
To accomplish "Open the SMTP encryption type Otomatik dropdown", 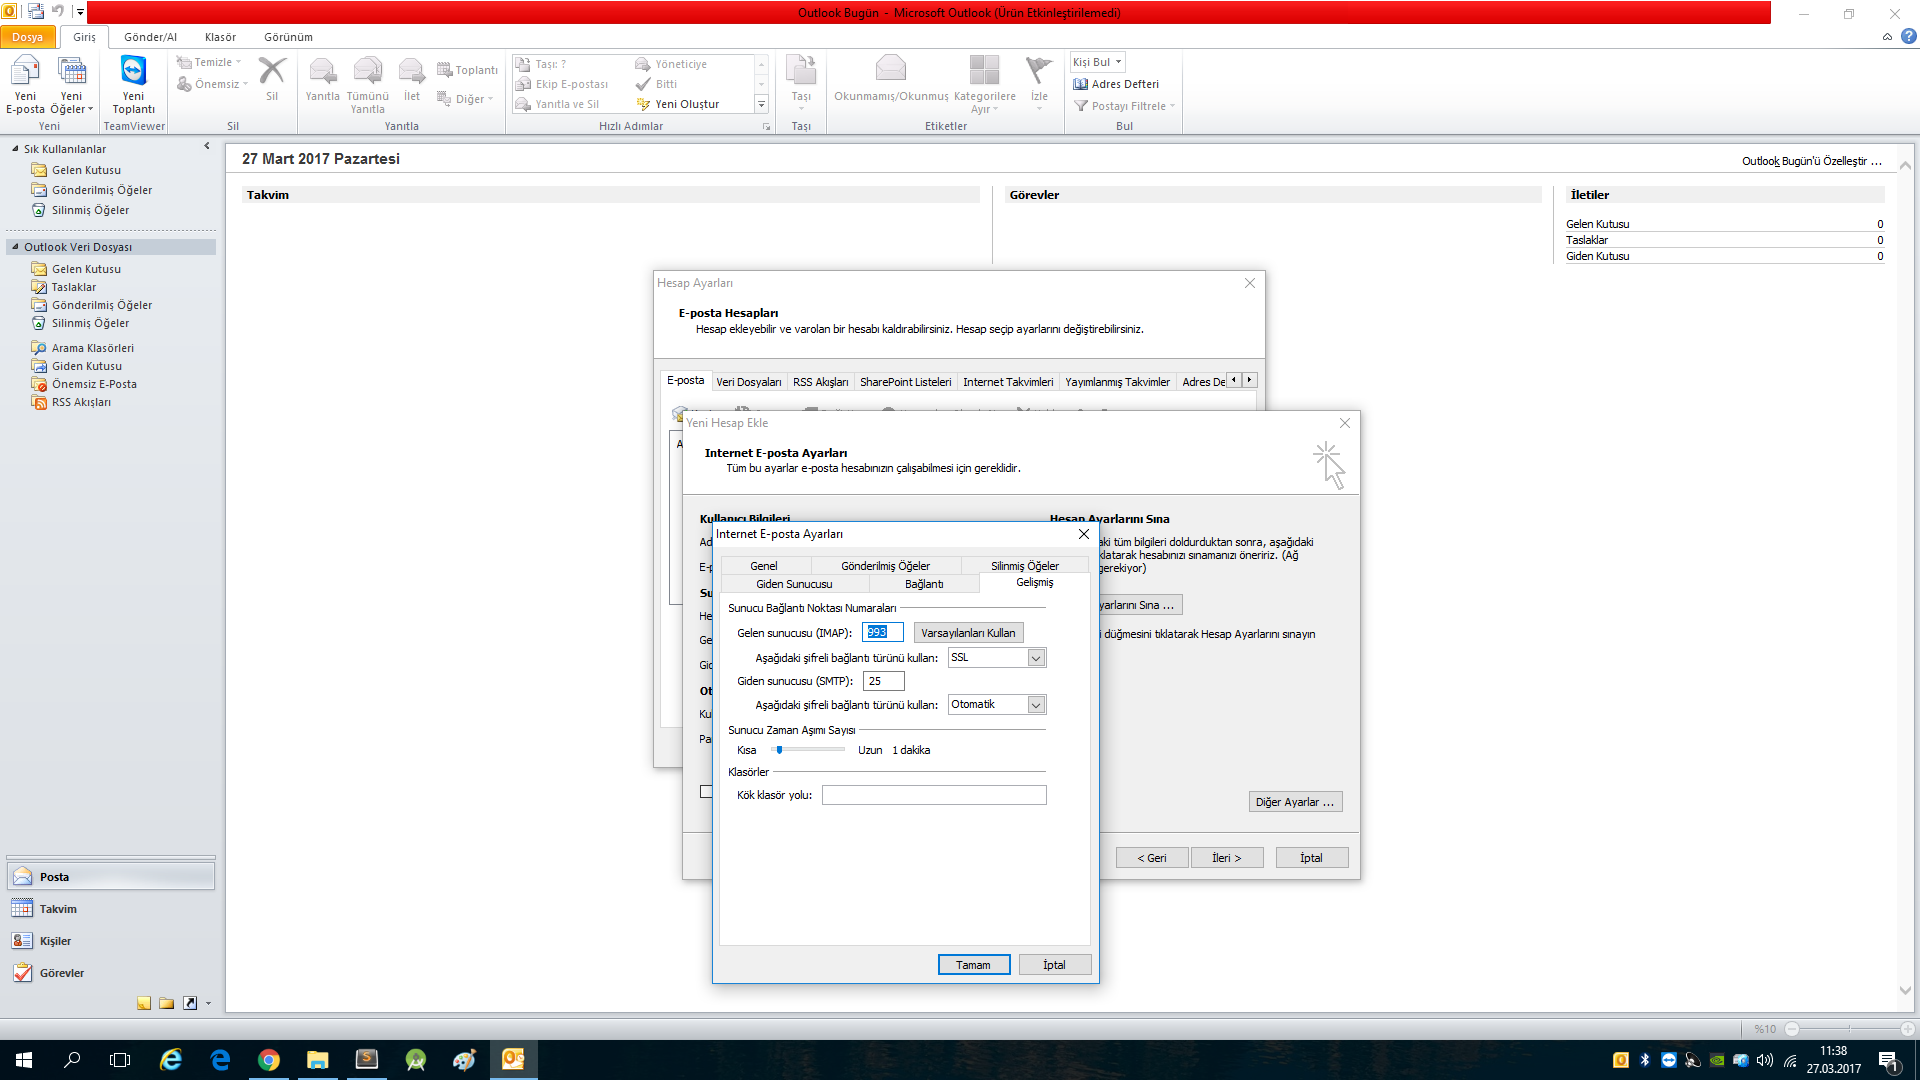I will tap(1036, 705).
